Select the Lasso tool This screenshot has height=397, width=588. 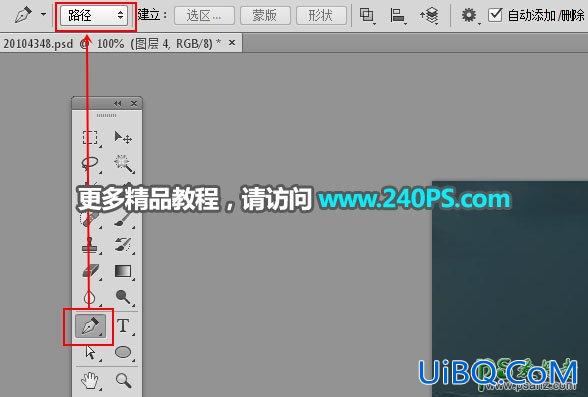pyautogui.click(x=90, y=163)
